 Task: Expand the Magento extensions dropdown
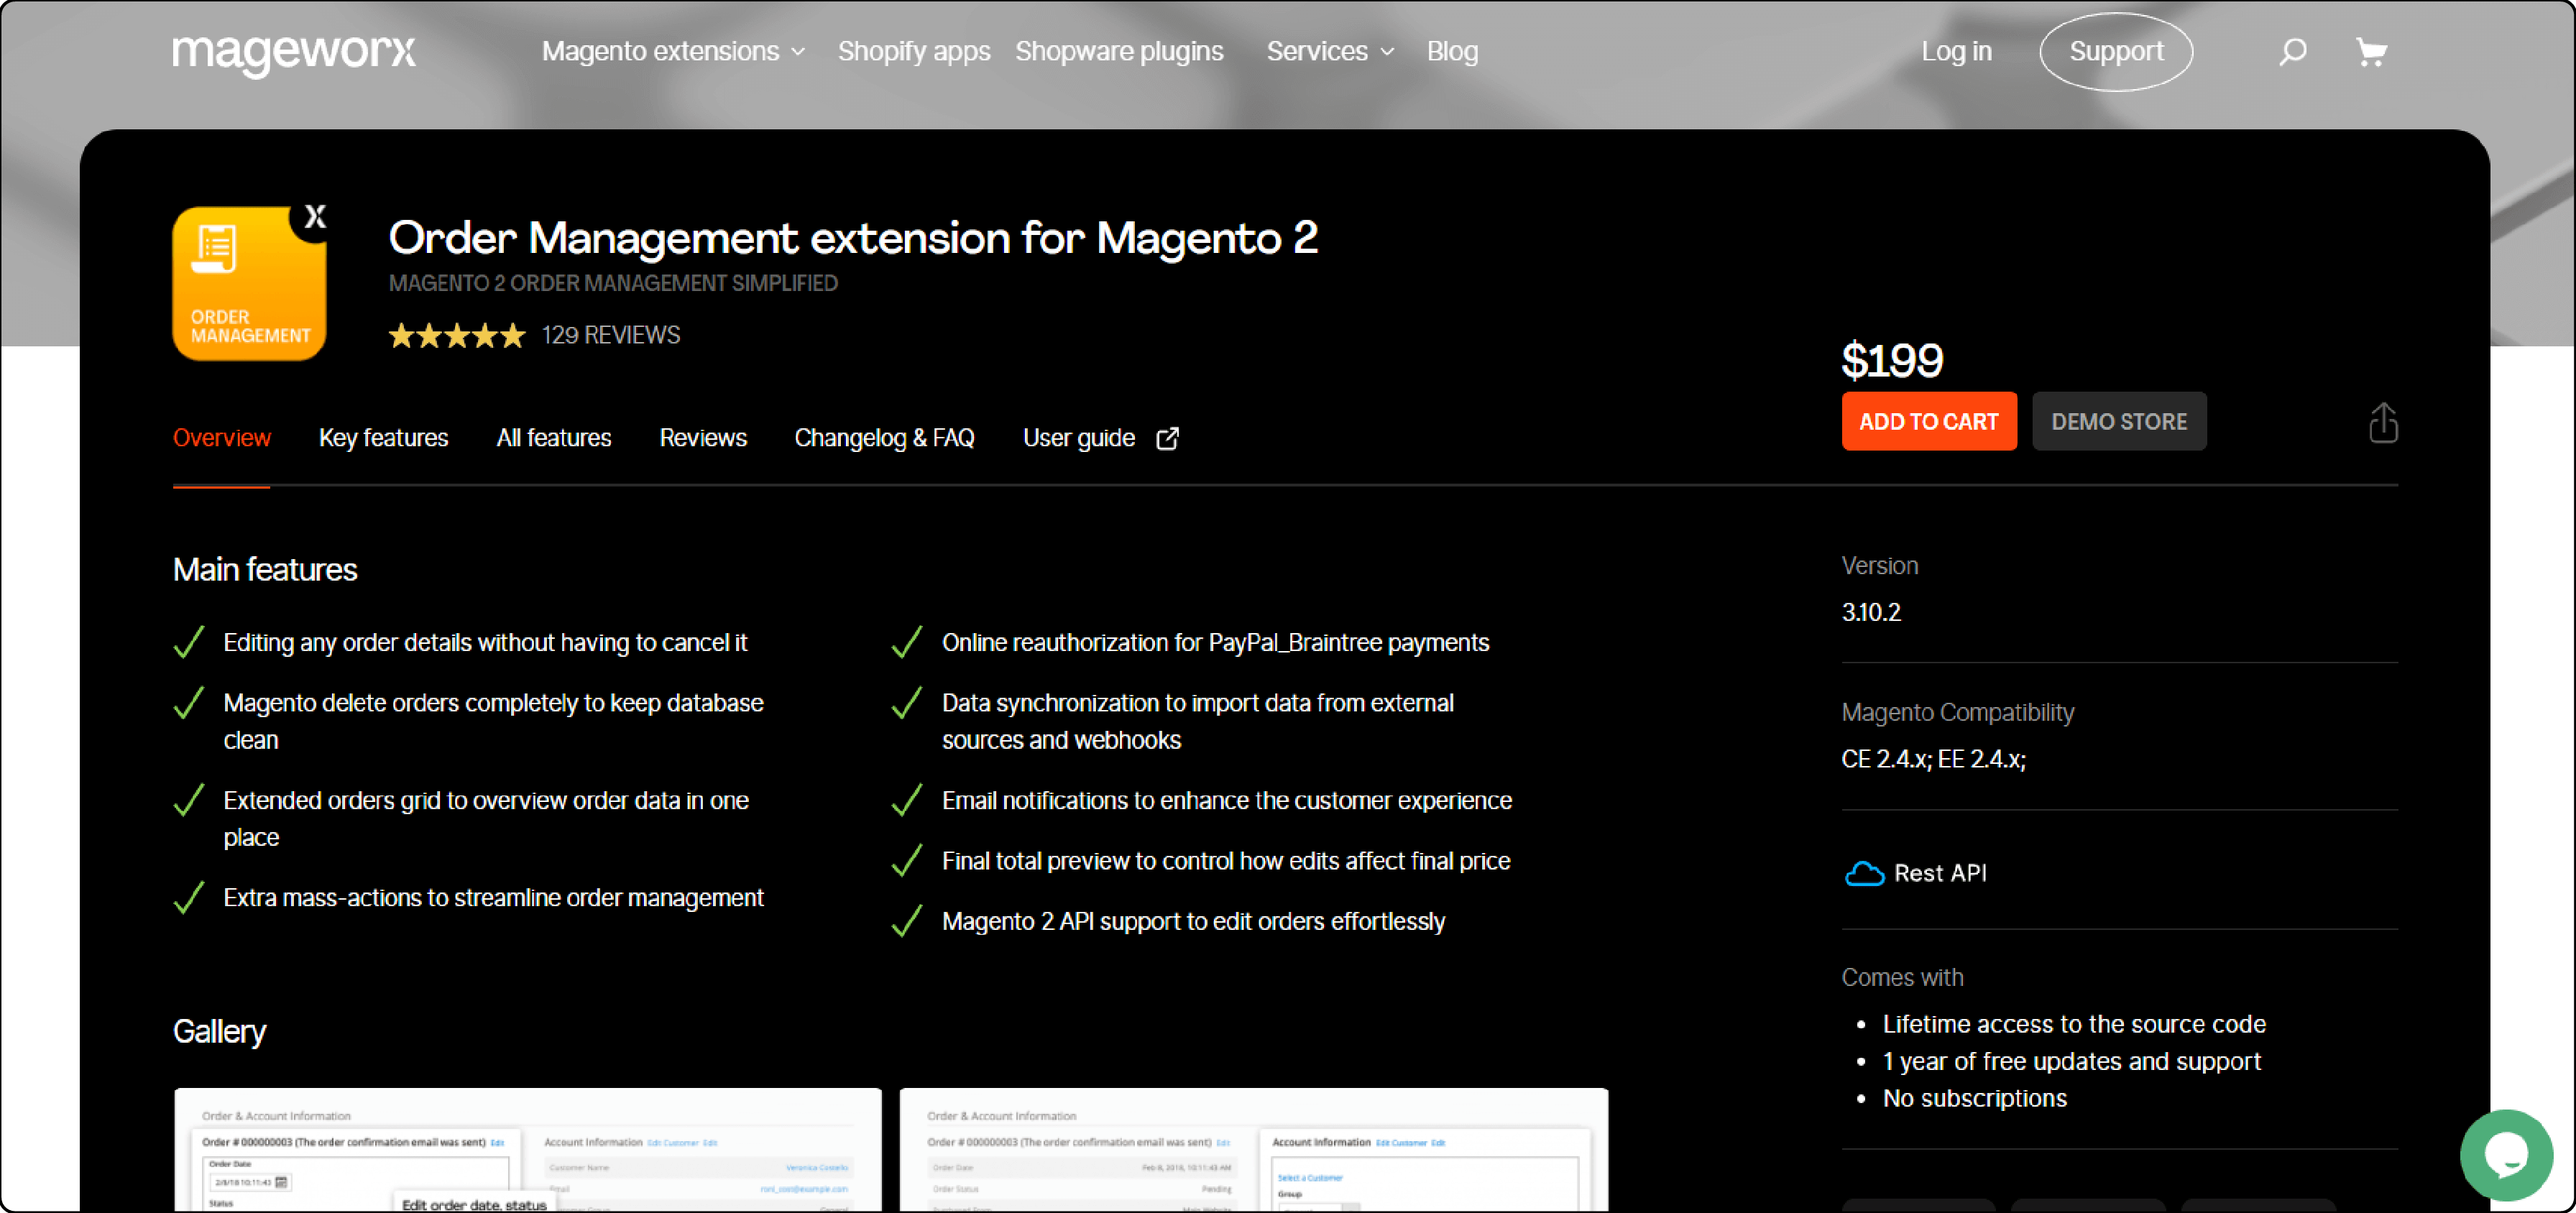pos(673,51)
